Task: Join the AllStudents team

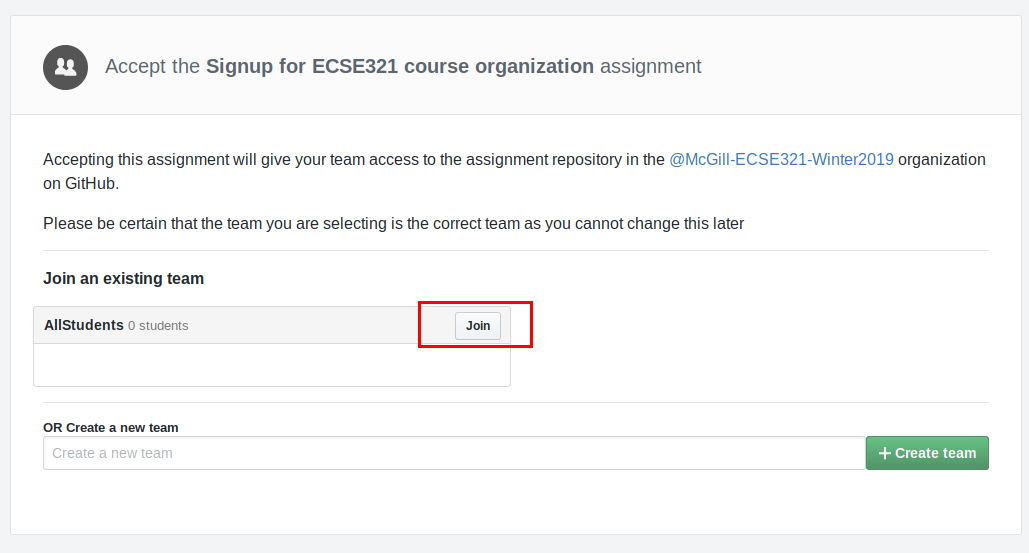Action: point(478,326)
